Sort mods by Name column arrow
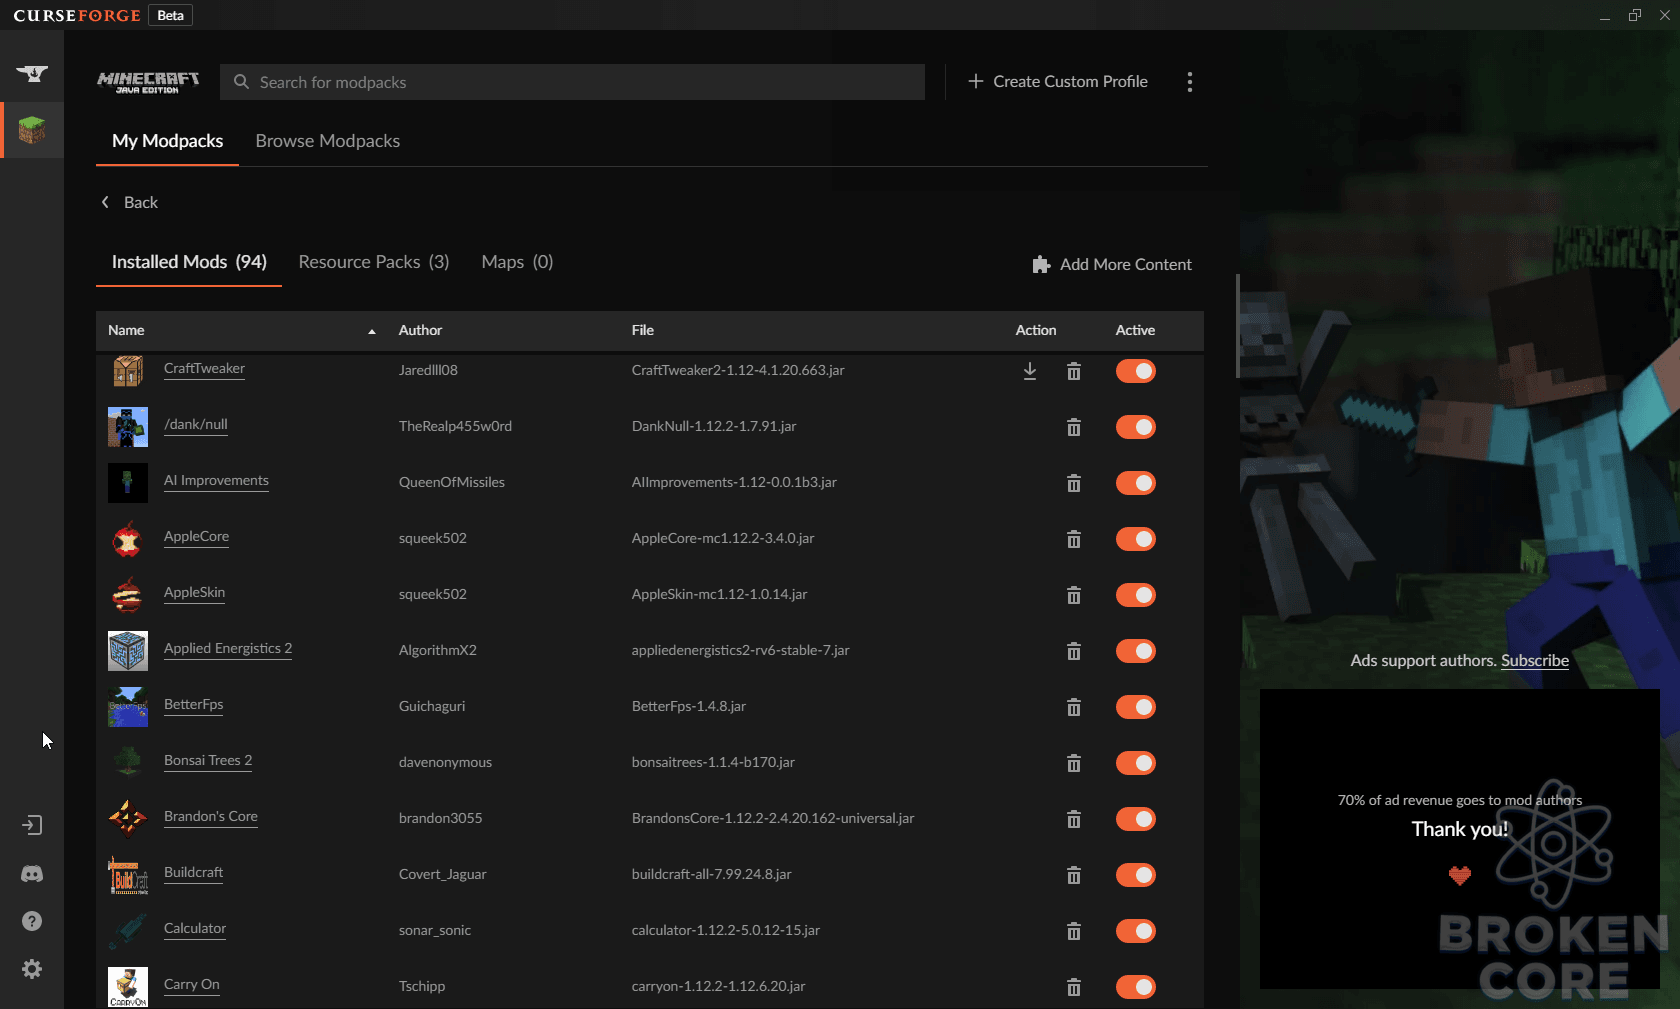Screen dimensions: 1680x1009 (372, 331)
